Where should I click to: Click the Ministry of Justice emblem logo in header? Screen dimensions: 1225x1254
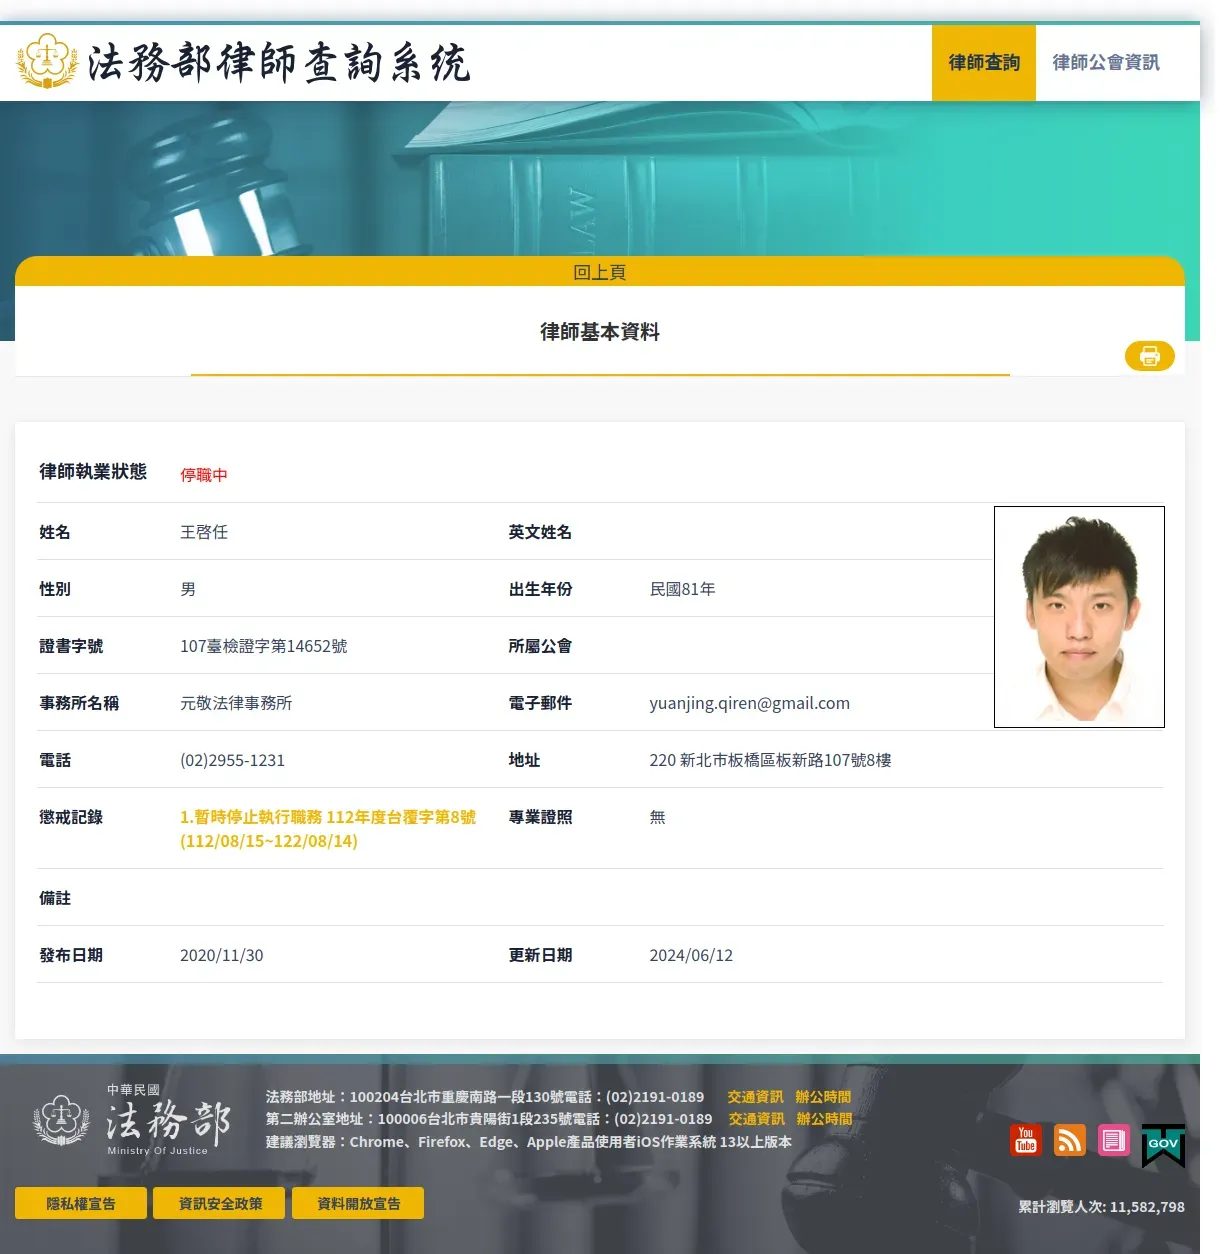47,61
